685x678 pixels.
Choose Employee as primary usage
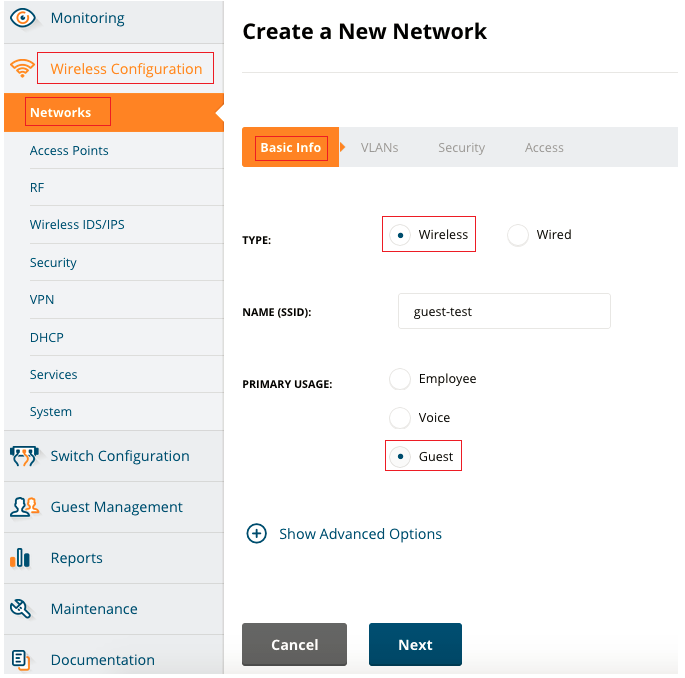400,379
